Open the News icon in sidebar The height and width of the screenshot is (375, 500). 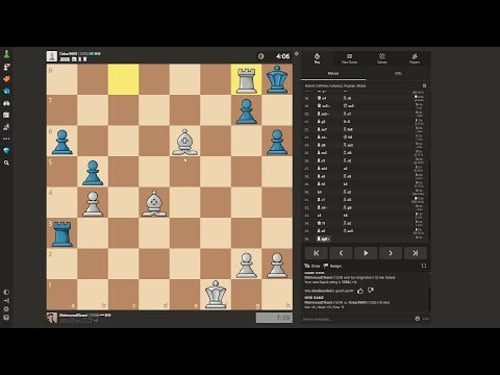[6, 115]
